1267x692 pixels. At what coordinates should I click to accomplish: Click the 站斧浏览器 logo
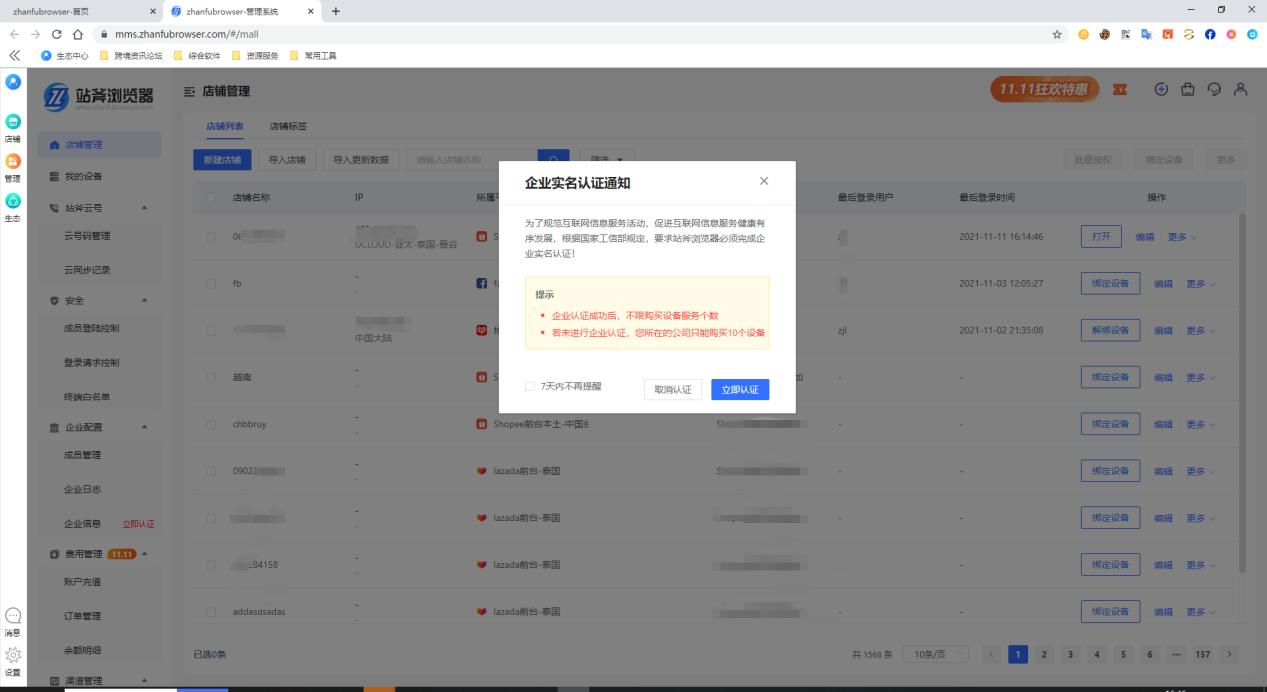pyautogui.click(x=98, y=97)
